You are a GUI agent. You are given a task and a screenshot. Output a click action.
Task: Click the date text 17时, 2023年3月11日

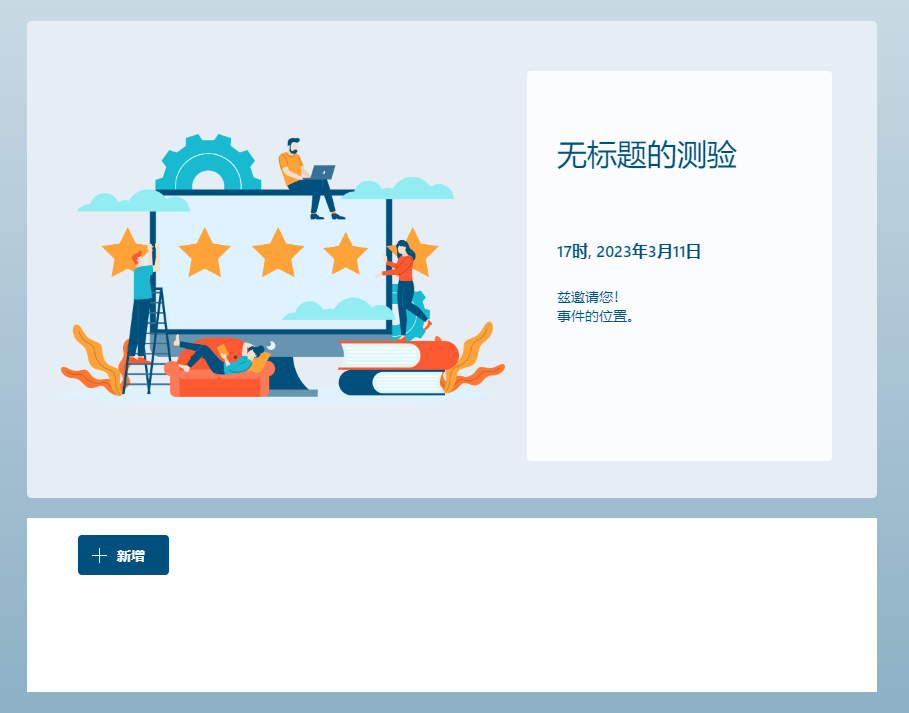click(x=629, y=251)
